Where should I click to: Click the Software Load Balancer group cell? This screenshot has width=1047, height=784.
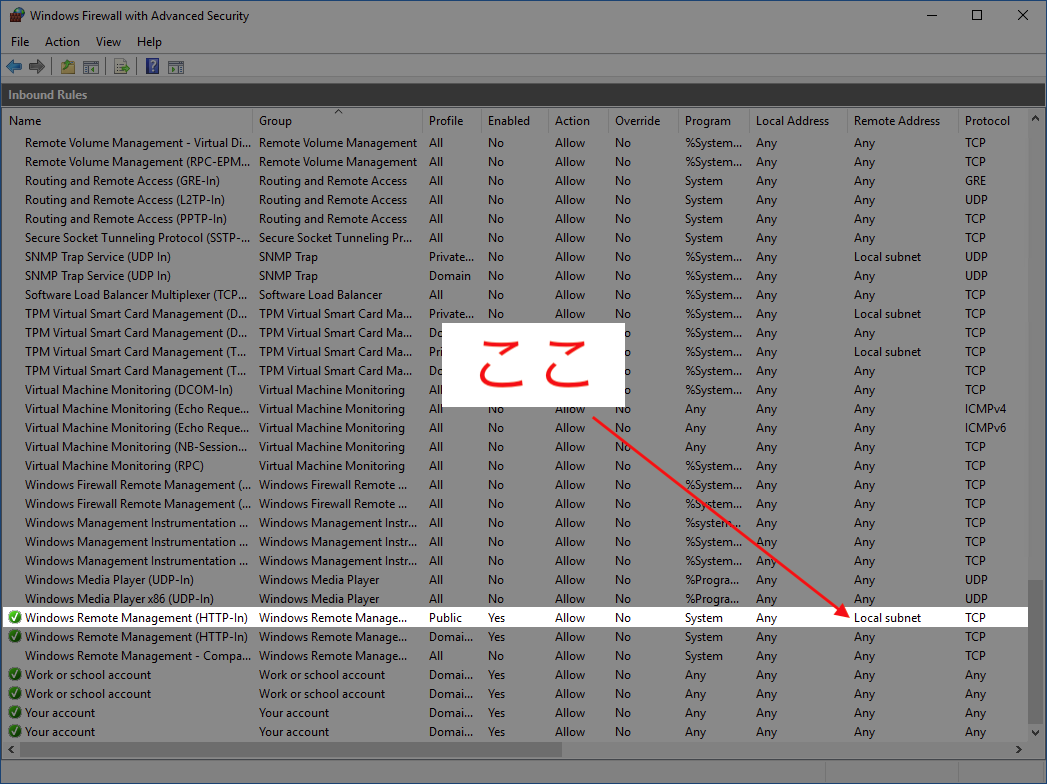click(x=321, y=295)
